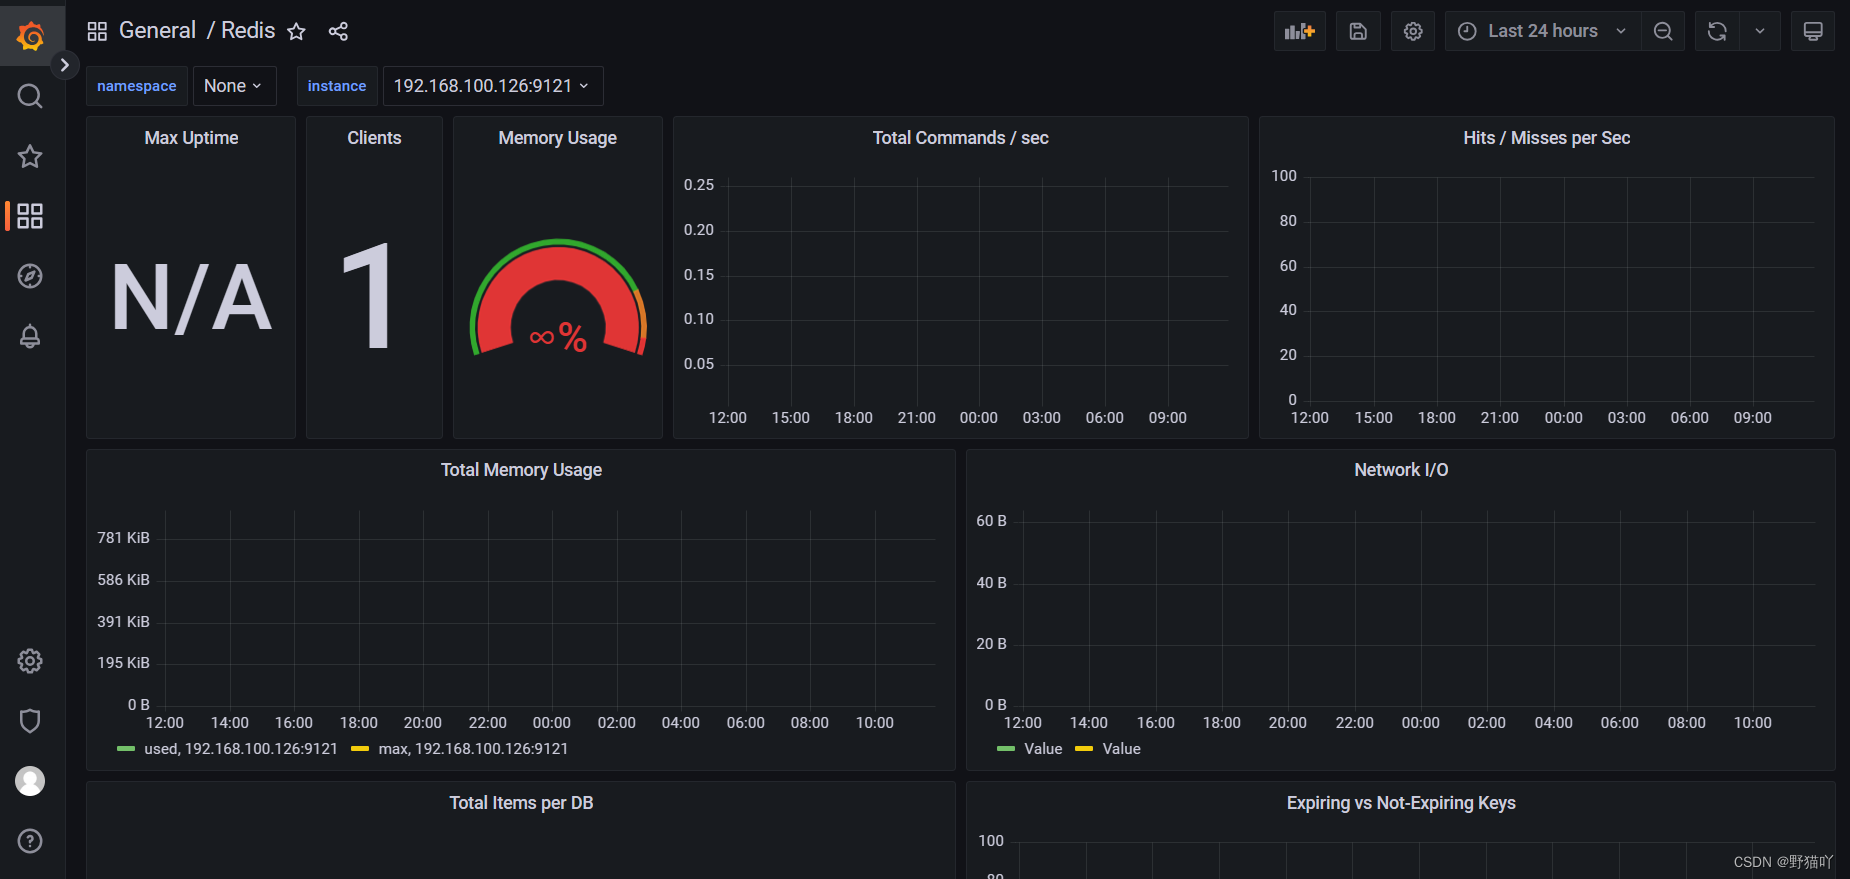
Task: Open the refresh interval dropdown arrow
Action: point(1760,31)
